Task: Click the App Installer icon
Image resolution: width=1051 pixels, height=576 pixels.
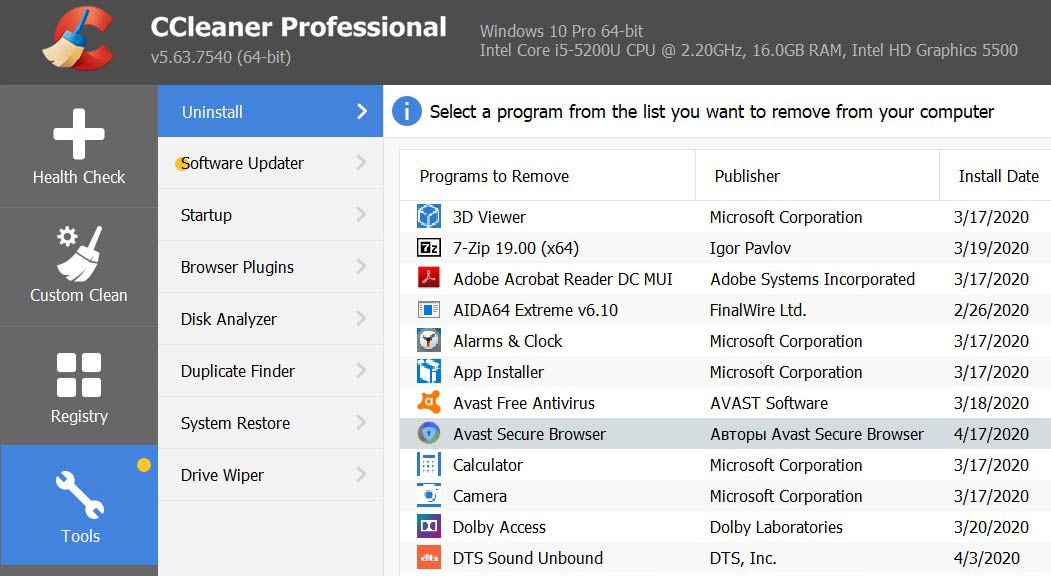Action: [x=429, y=371]
